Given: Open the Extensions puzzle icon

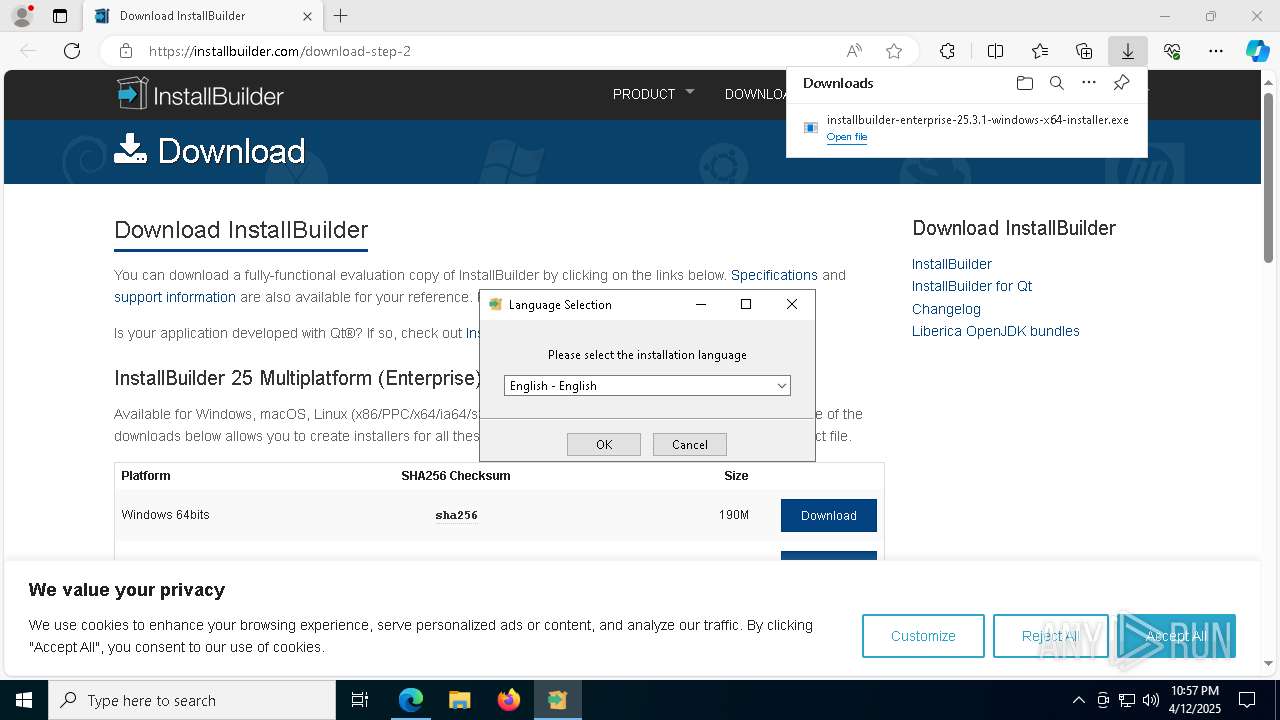Looking at the screenshot, I should 947,51.
